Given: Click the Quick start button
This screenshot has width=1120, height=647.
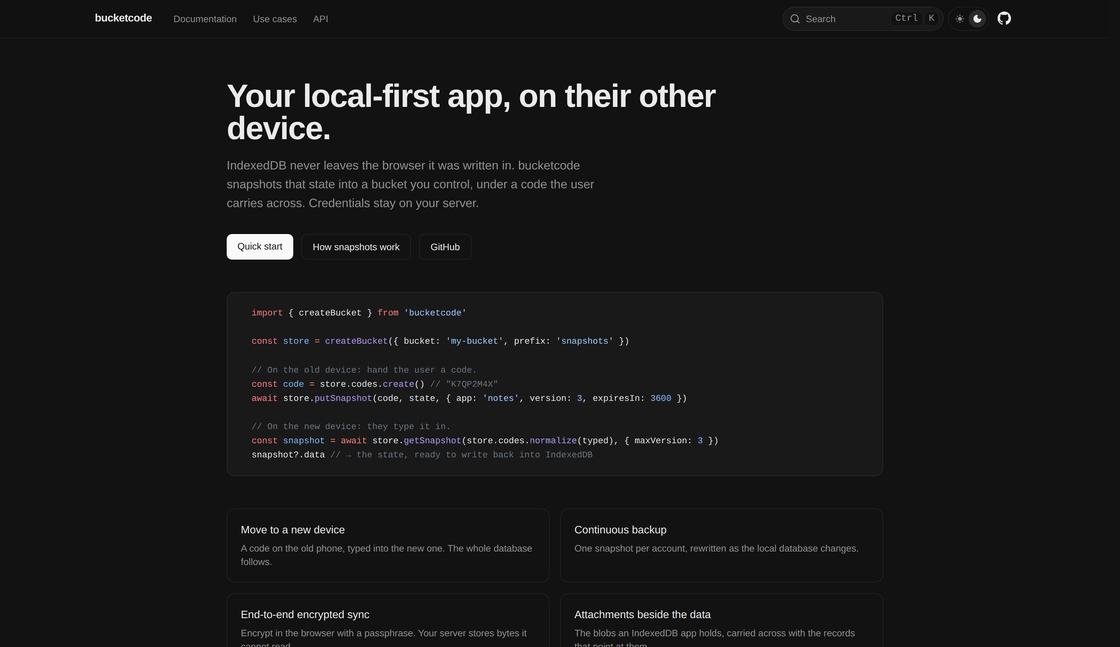Looking at the screenshot, I should point(259,246).
